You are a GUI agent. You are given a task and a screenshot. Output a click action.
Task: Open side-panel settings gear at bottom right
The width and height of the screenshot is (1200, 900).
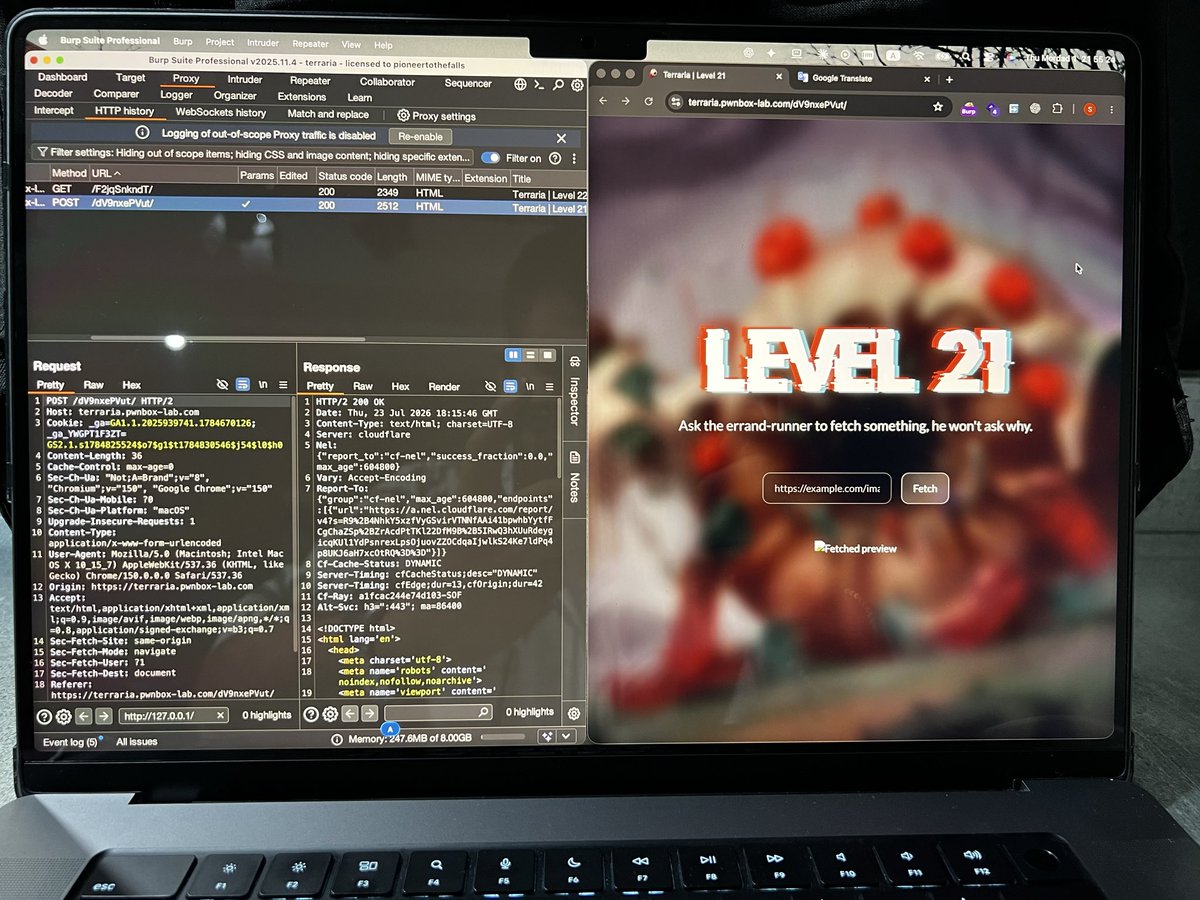(x=574, y=713)
